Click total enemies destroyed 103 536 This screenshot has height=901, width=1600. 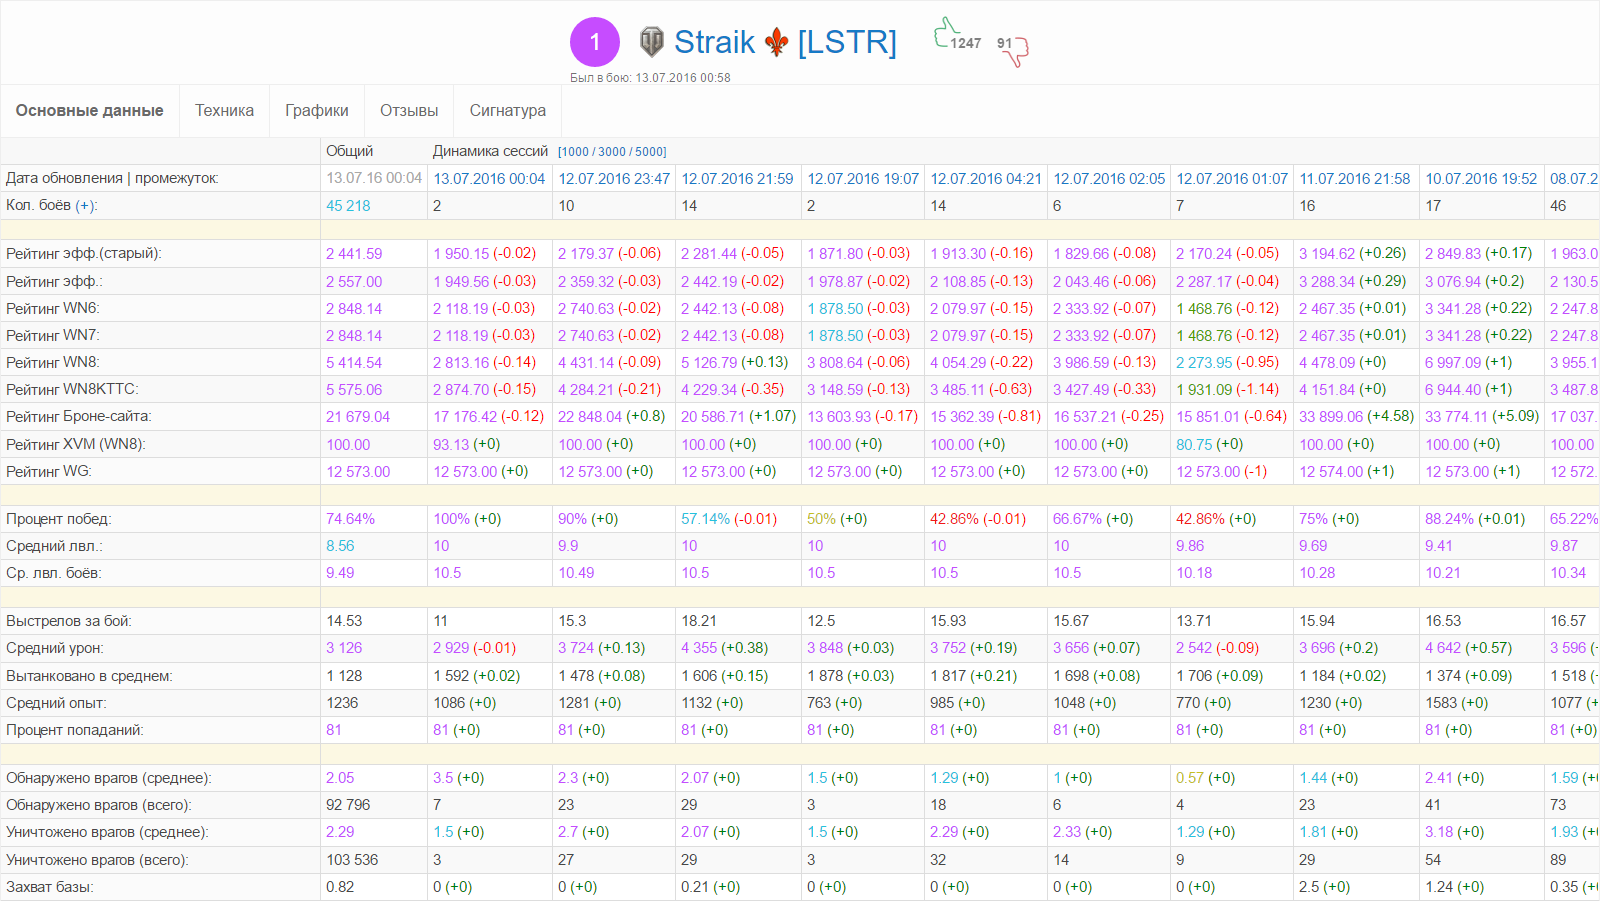352,860
